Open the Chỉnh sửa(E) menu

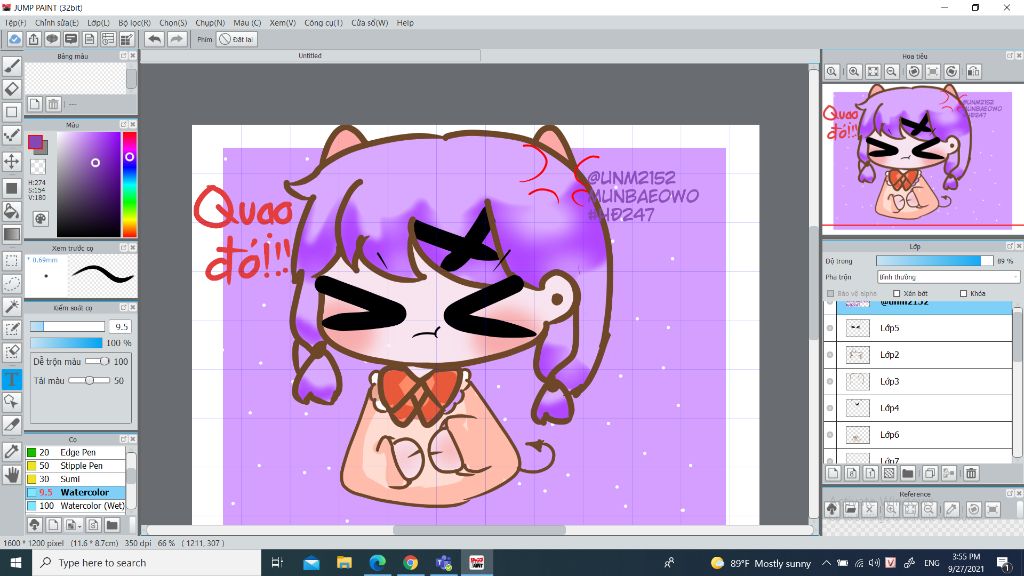tap(57, 23)
